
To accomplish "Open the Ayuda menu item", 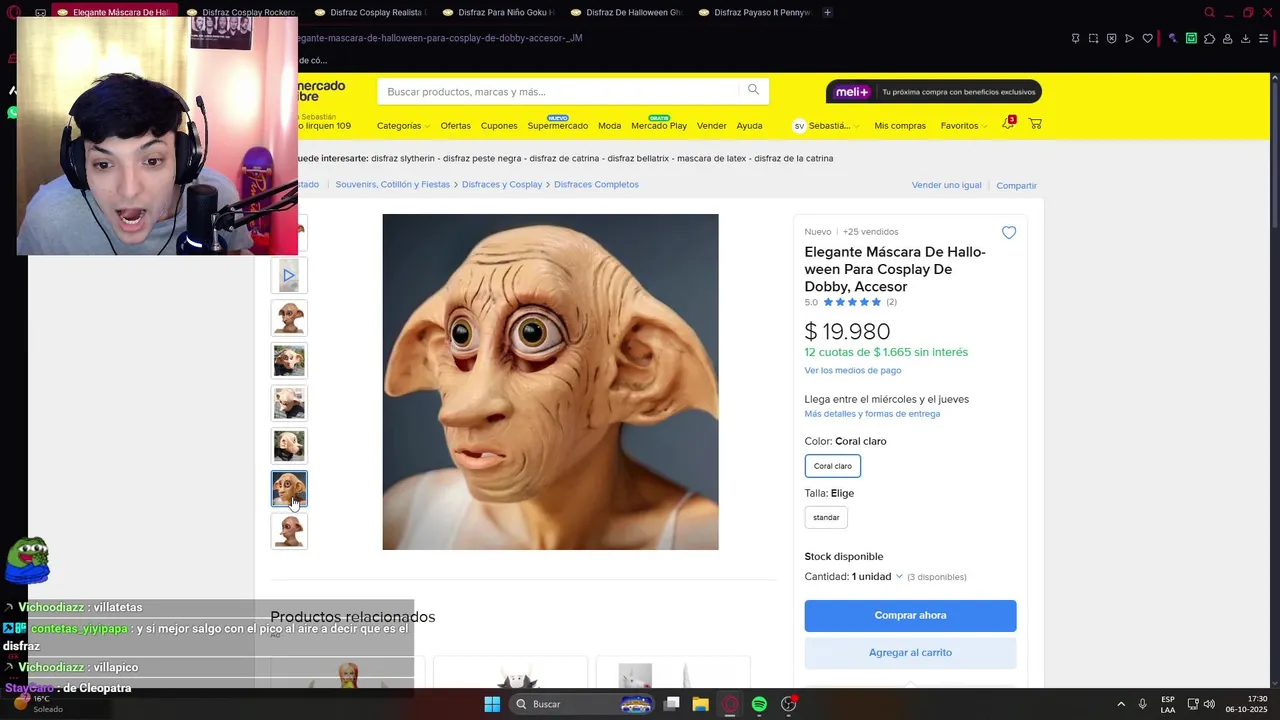I will pyautogui.click(x=749, y=126).
